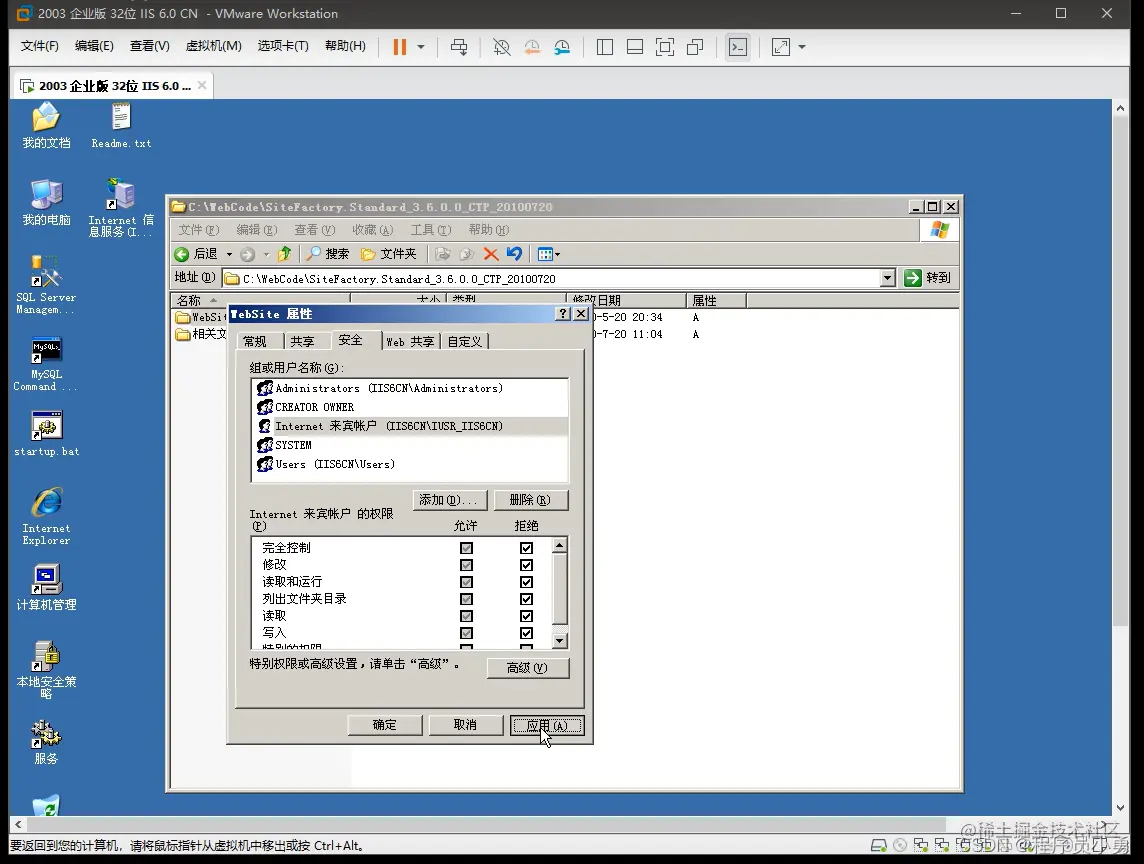Open Explorer 查看(V) menu
Image resolution: width=1144 pixels, height=864 pixels.
tap(314, 230)
